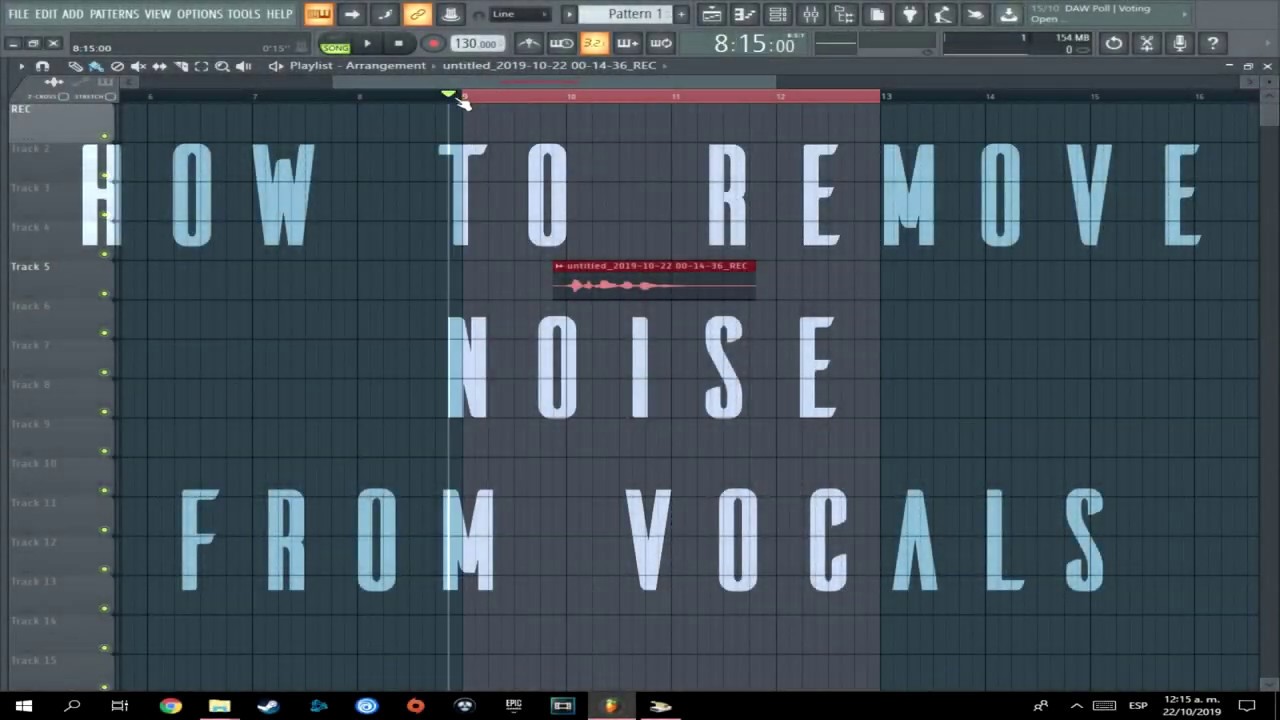Open the project picker icon

tap(877, 14)
